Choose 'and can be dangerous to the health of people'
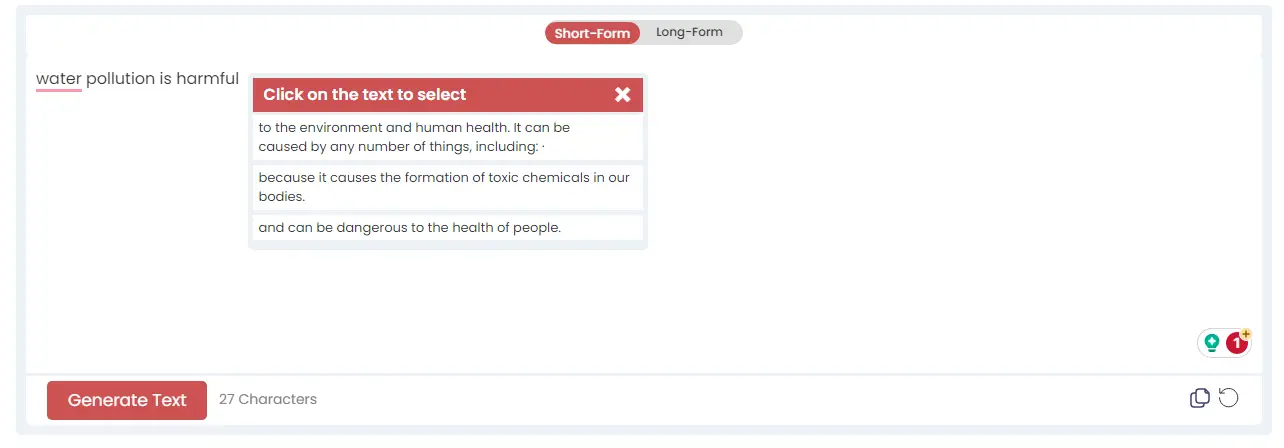This screenshot has width=1284, height=448. [x=448, y=227]
